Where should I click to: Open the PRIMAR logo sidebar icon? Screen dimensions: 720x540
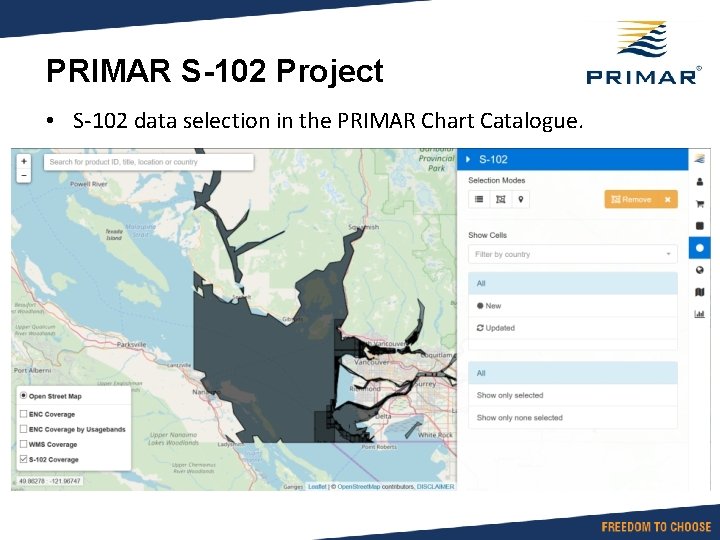click(x=699, y=159)
